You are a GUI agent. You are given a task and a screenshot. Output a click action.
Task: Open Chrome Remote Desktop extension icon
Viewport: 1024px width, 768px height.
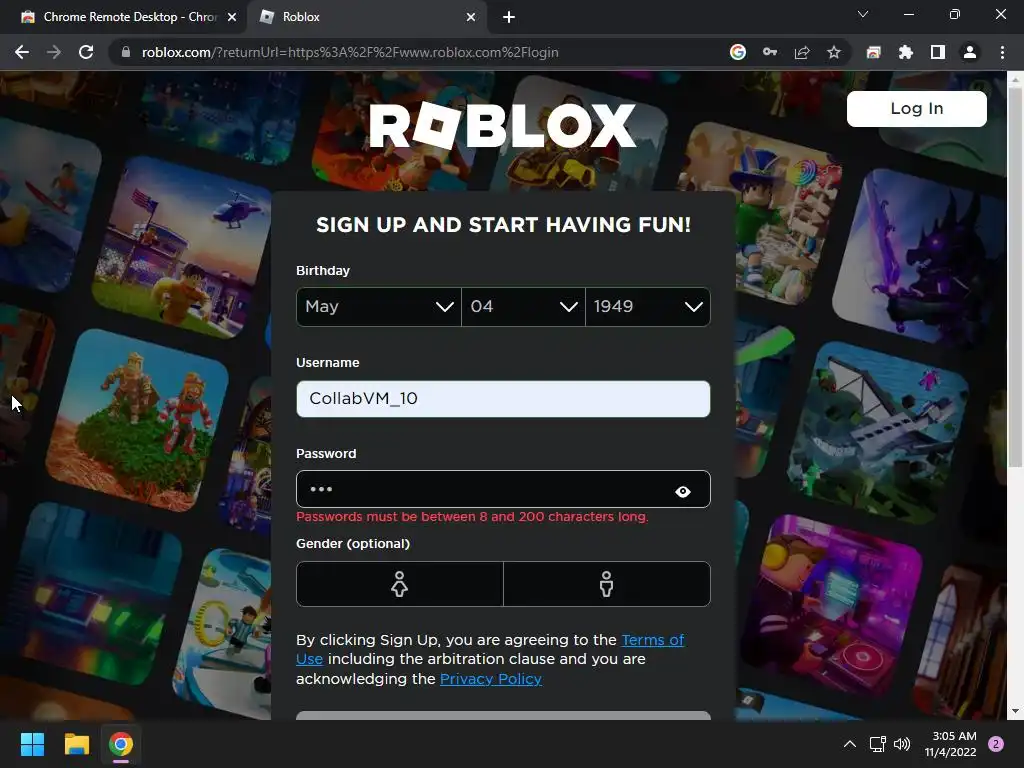click(x=873, y=52)
